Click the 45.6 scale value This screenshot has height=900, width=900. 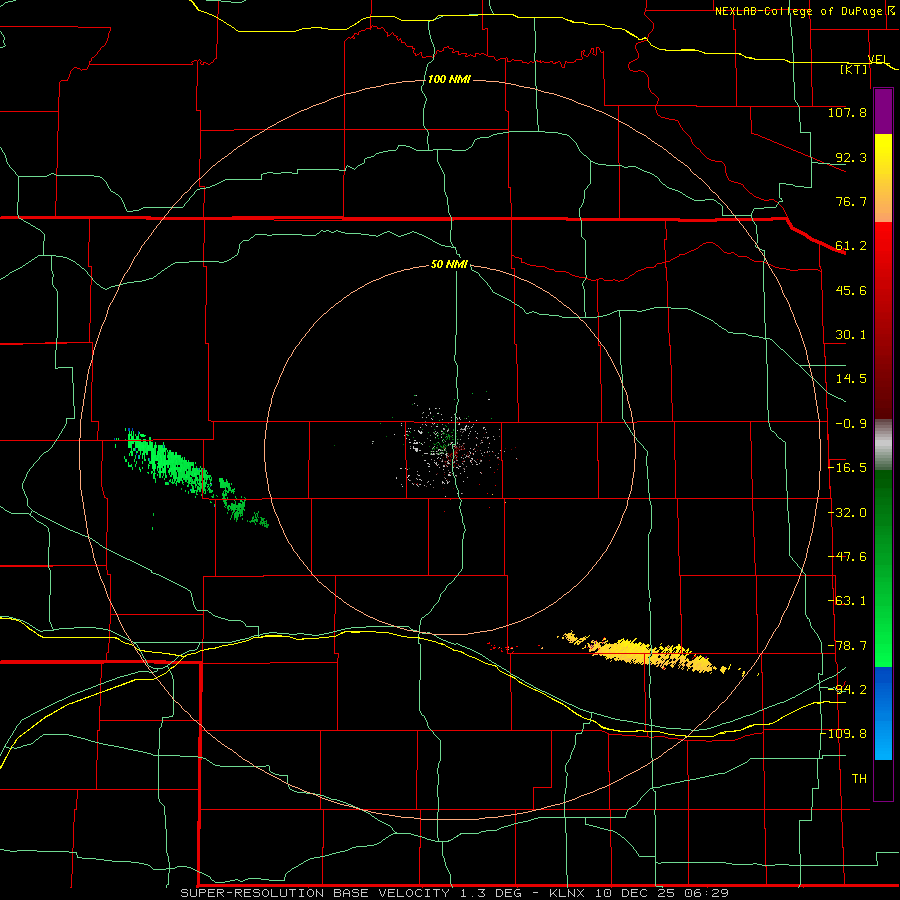point(851,290)
